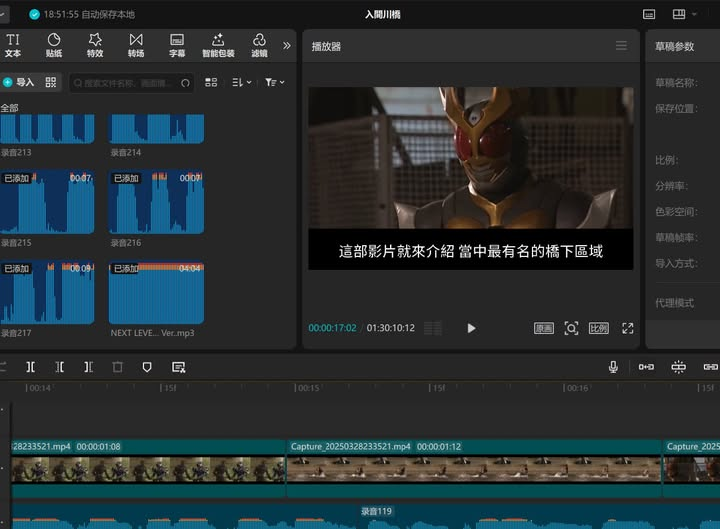The width and height of the screenshot is (720, 529).
Task: Open the 文本 (Text) tab
Action: [13, 45]
